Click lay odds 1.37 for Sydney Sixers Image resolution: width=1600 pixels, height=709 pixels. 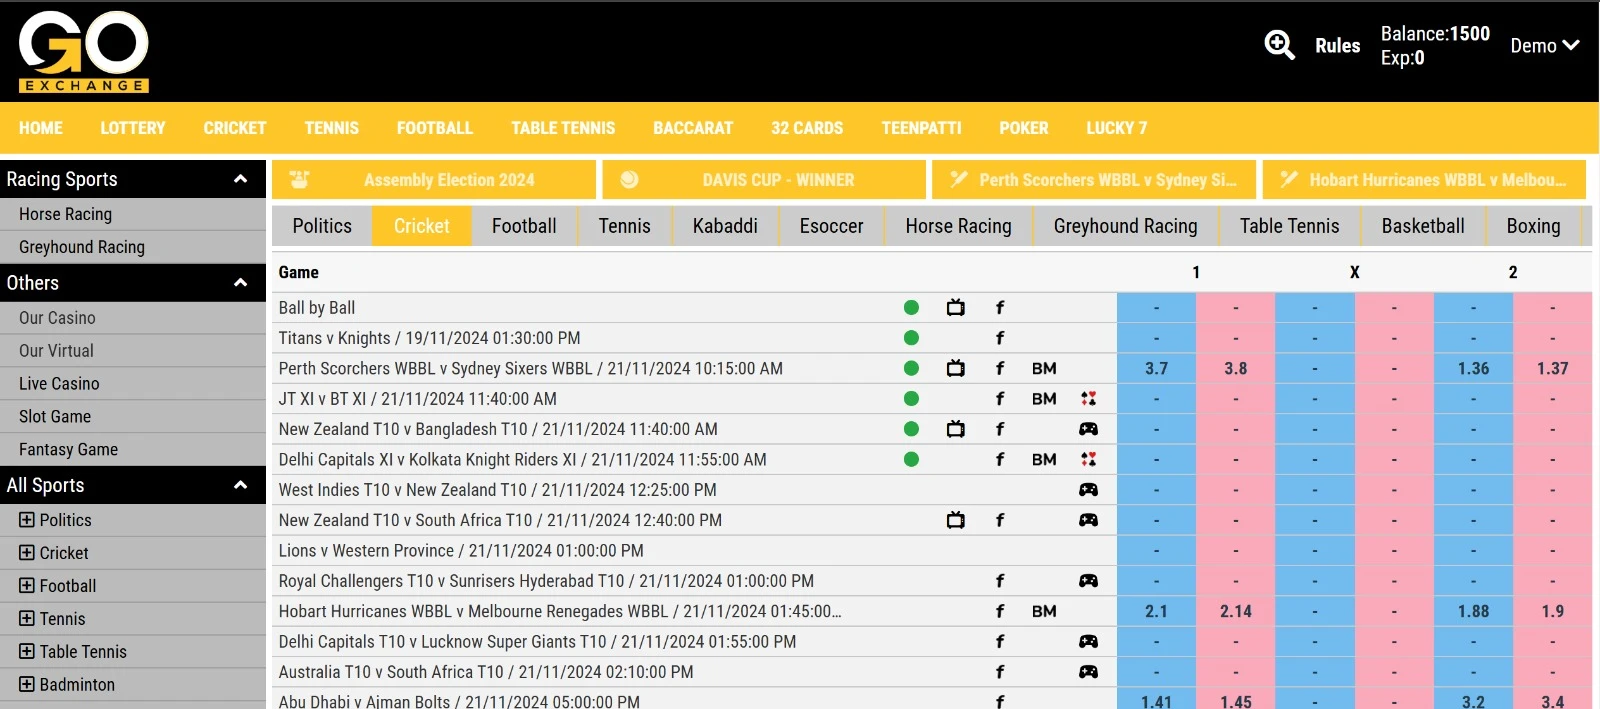click(1553, 368)
